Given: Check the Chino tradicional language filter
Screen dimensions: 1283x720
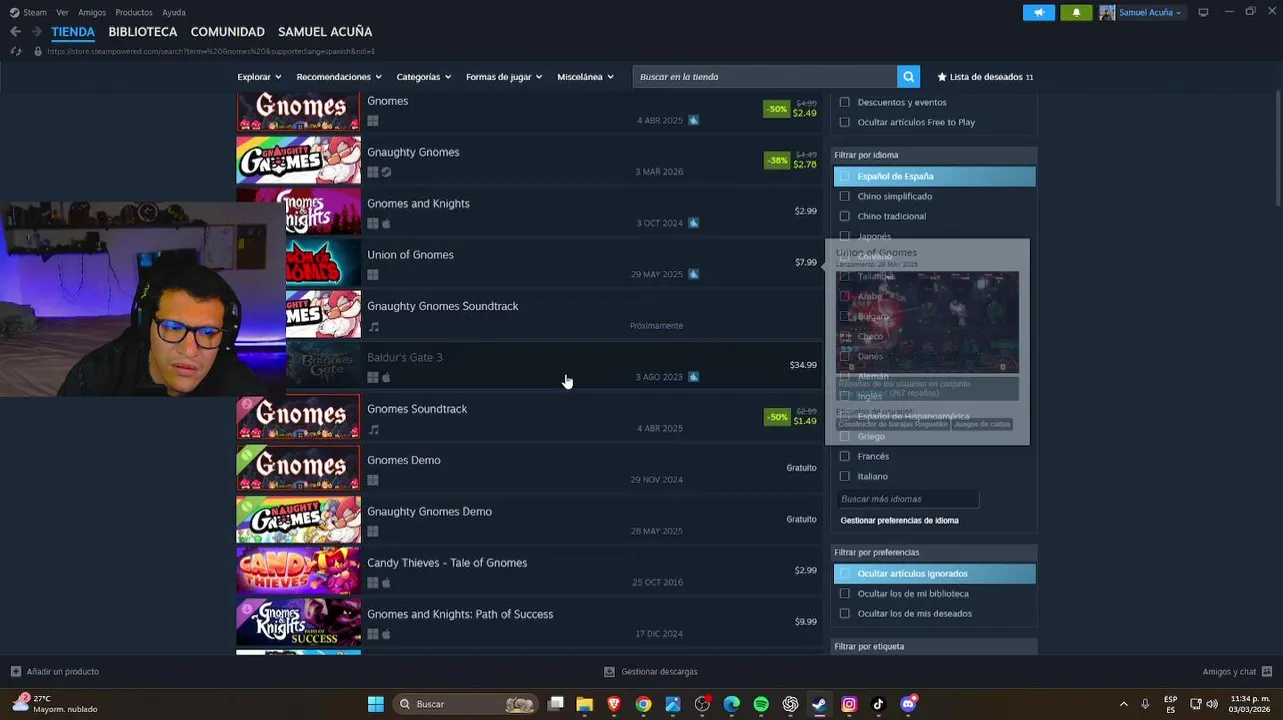Looking at the screenshot, I should click(x=845, y=216).
